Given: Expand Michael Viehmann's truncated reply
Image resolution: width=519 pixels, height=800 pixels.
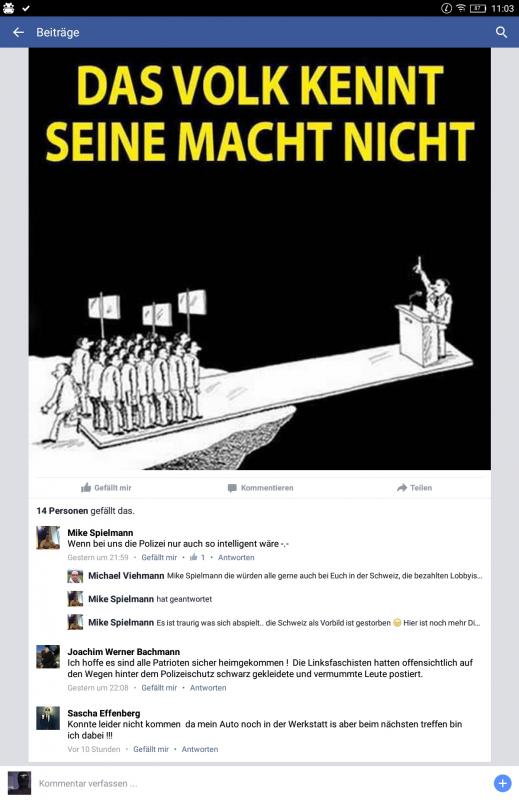Looking at the screenshot, I should click(275, 576).
